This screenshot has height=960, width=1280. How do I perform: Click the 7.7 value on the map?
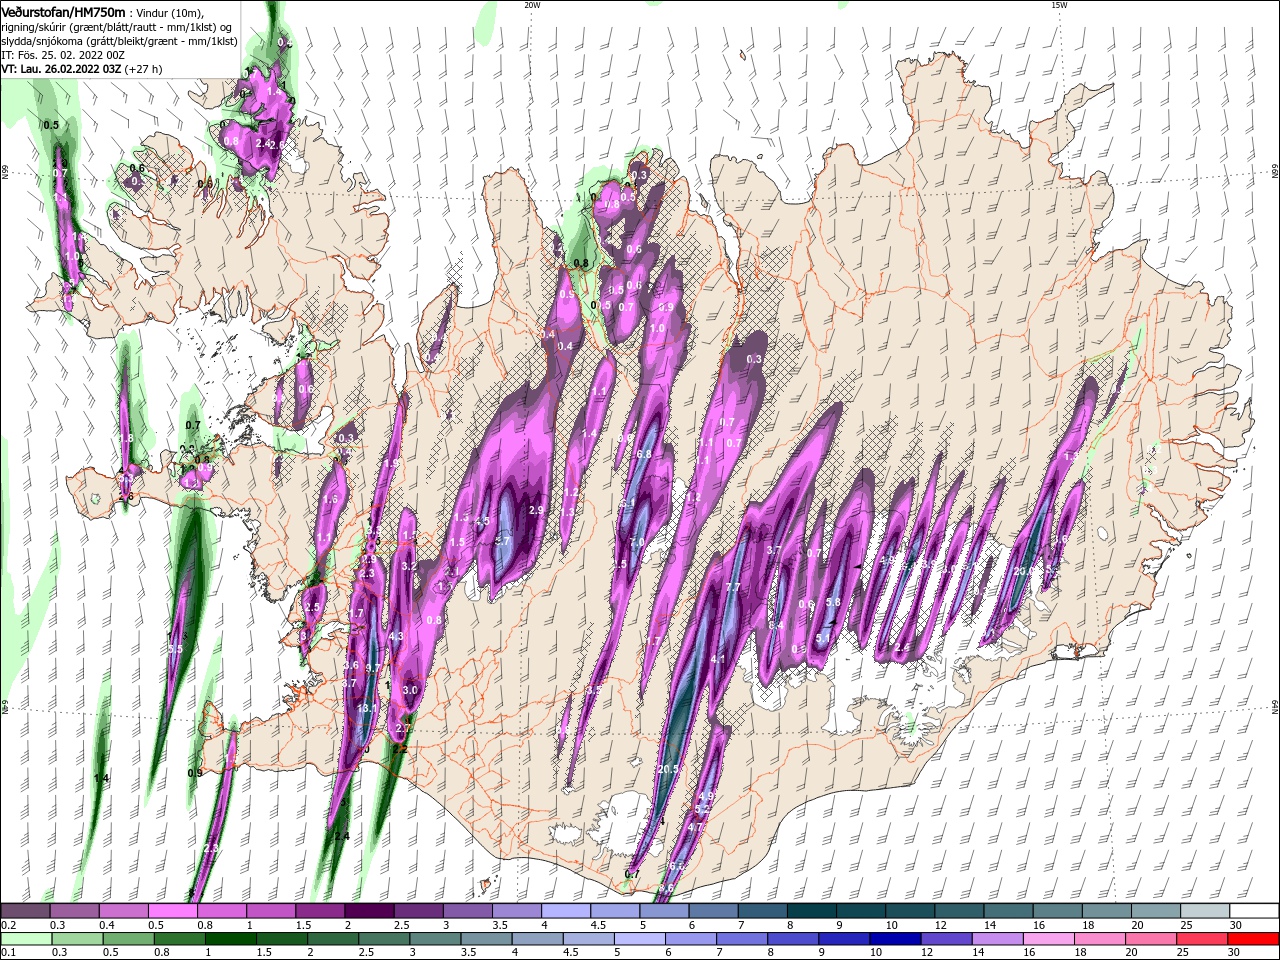(x=733, y=587)
